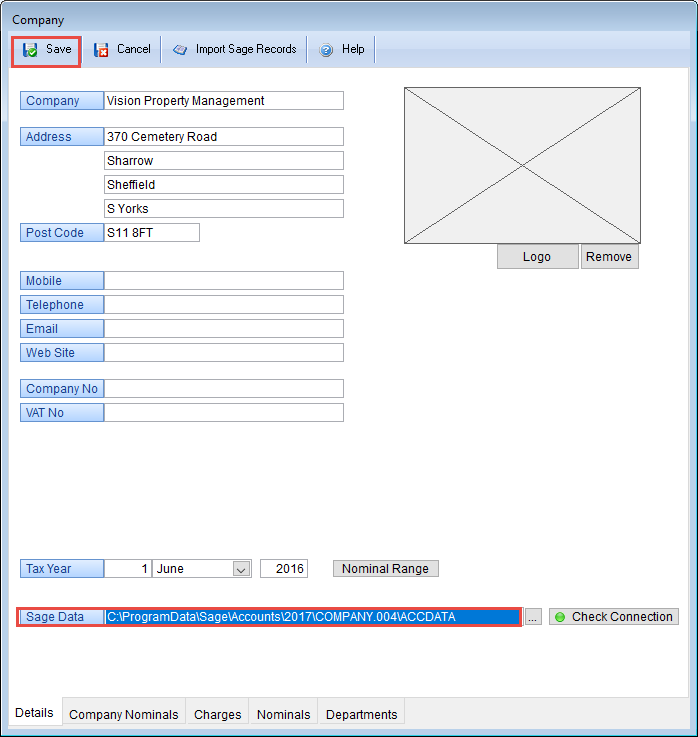Click the Company window title text
Screen dimensions: 698x737
pos(38,20)
